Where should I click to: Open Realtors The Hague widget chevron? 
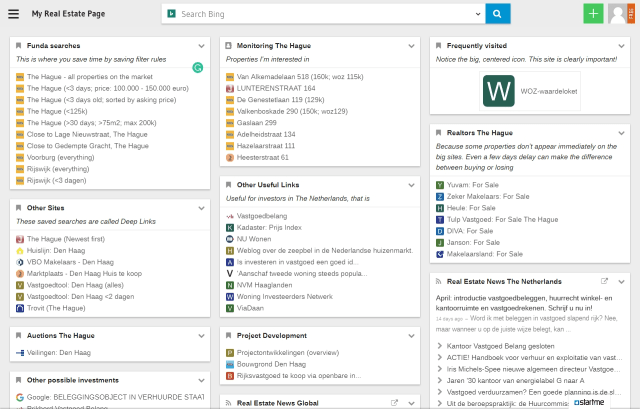tap(621, 133)
